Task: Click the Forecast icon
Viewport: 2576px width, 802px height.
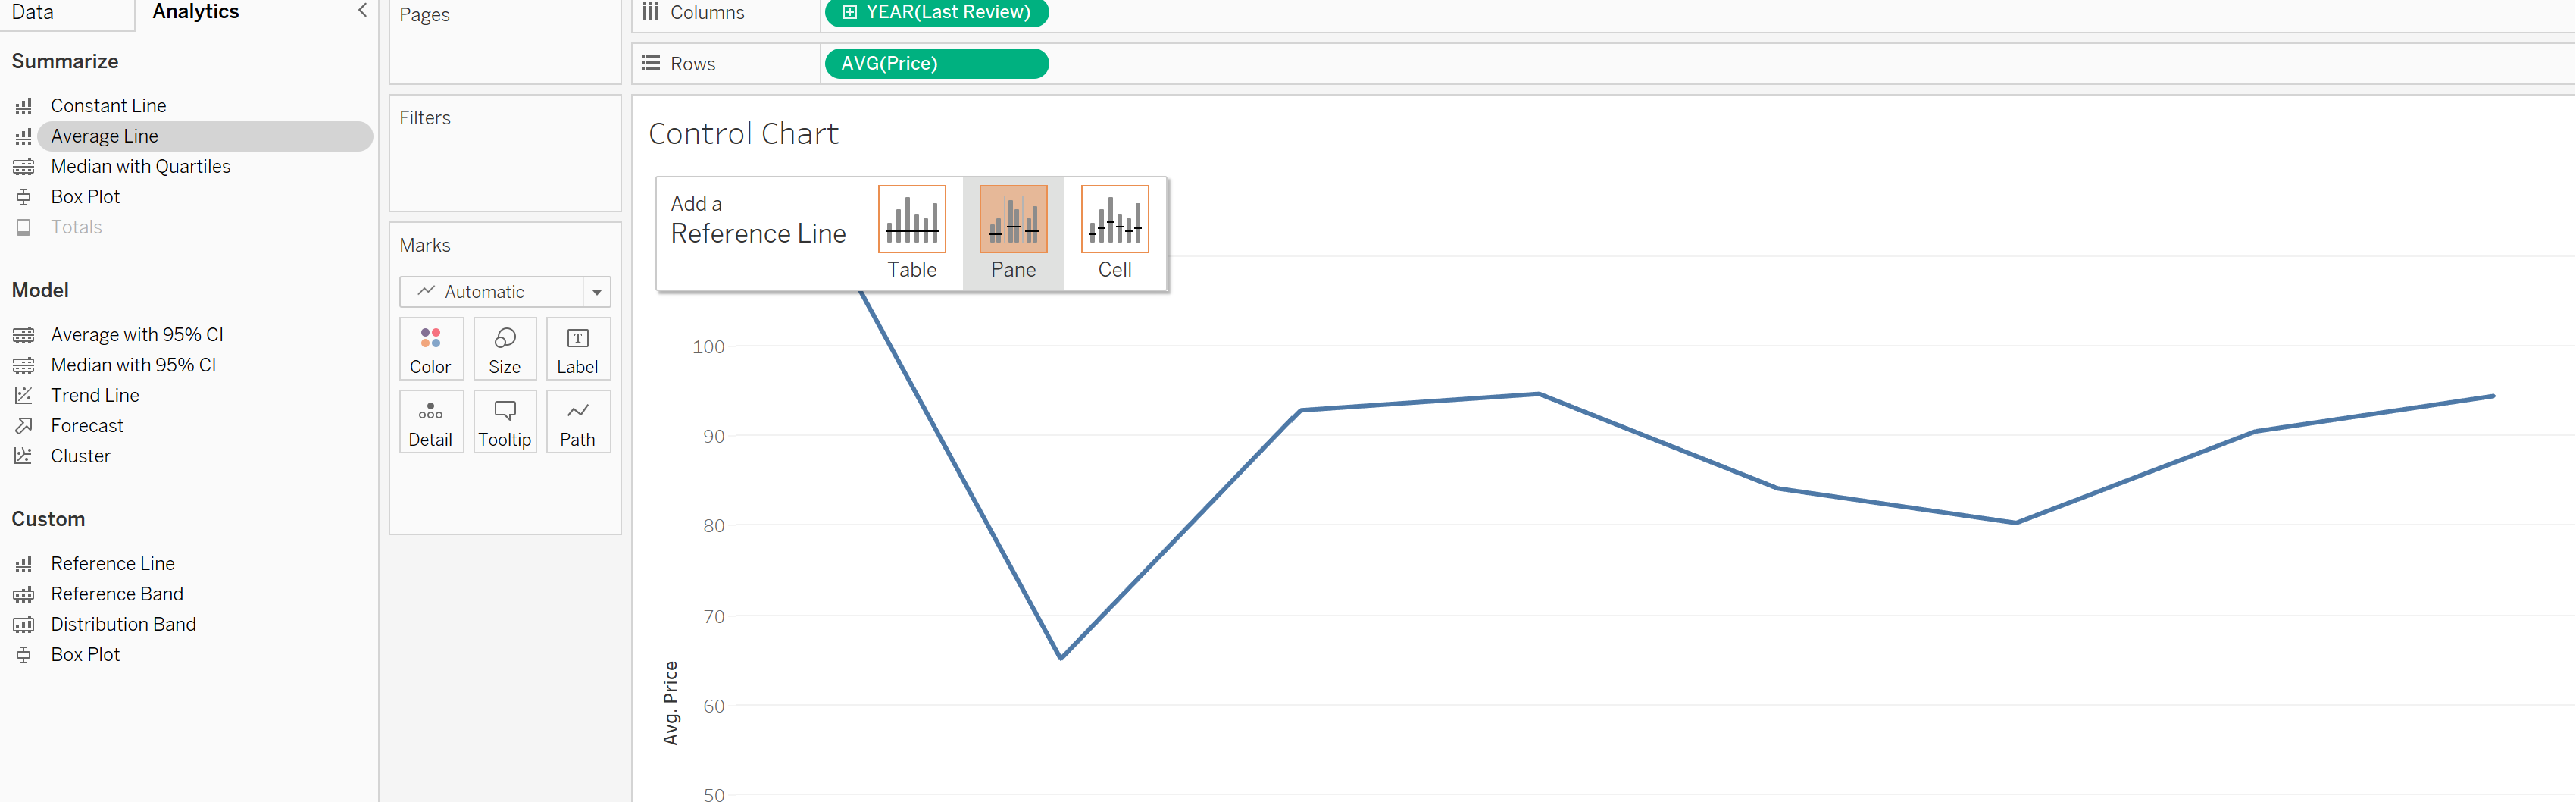Action: pyautogui.click(x=24, y=426)
